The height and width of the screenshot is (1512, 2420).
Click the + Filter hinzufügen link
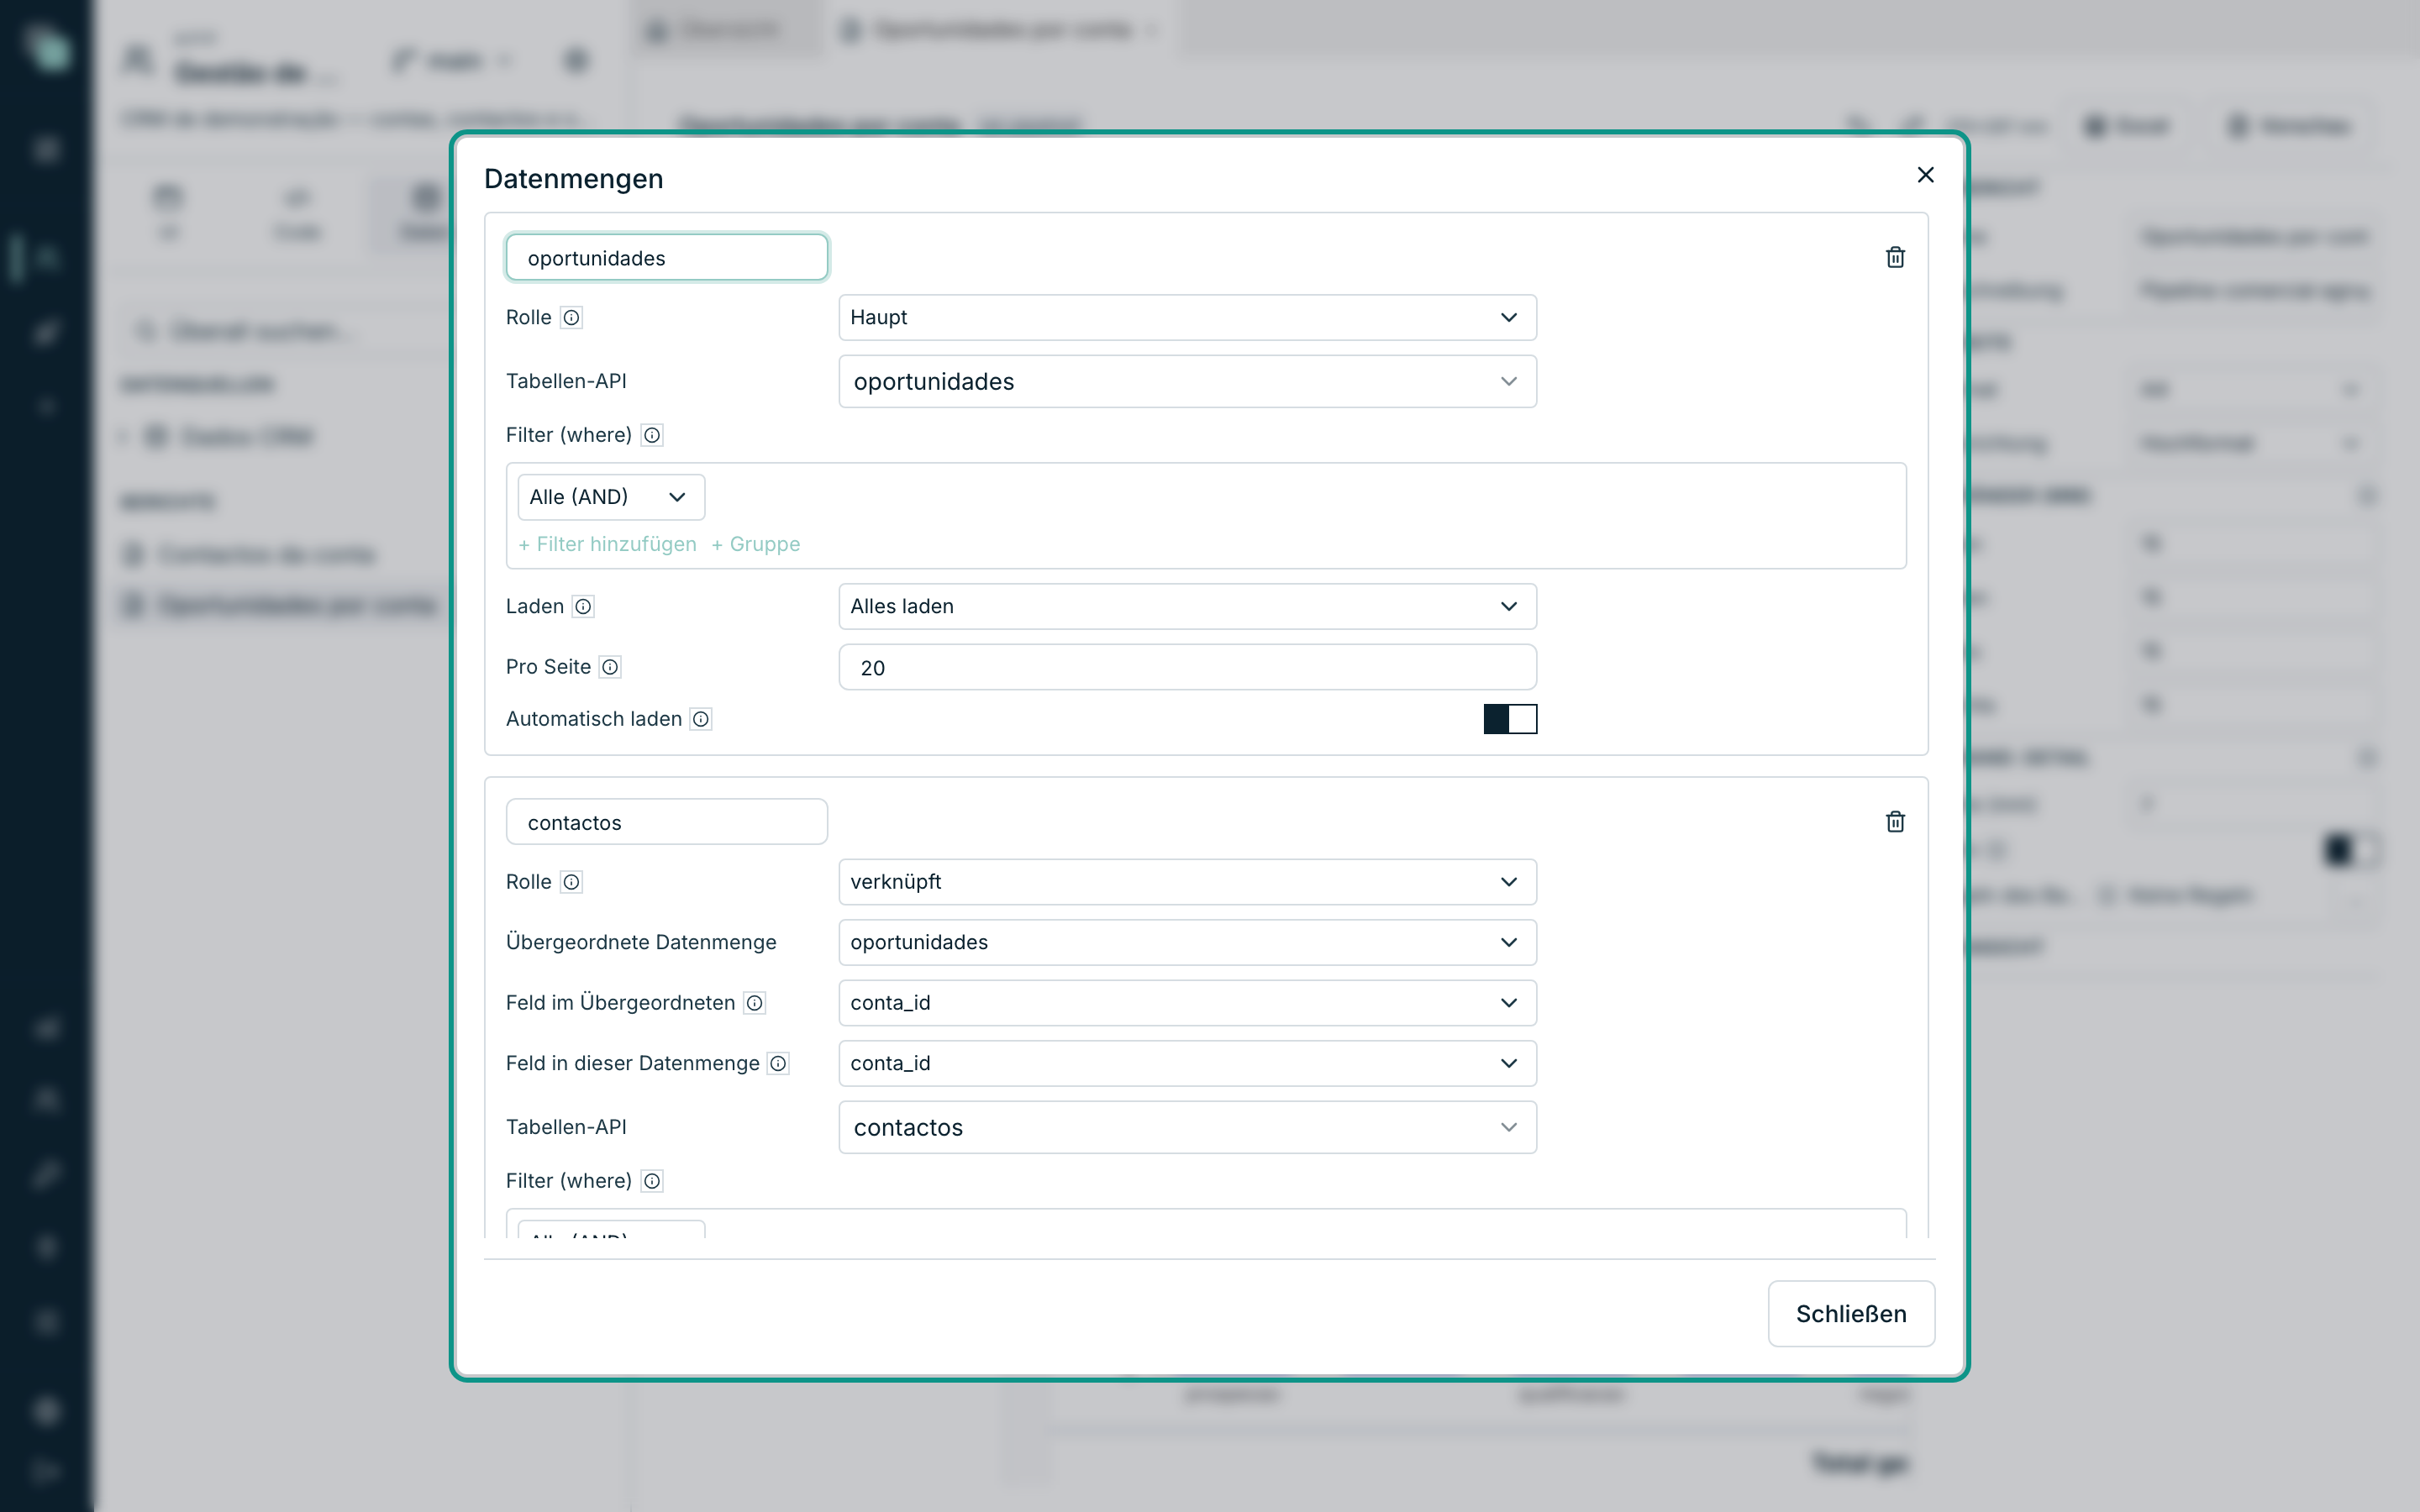(607, 544)
